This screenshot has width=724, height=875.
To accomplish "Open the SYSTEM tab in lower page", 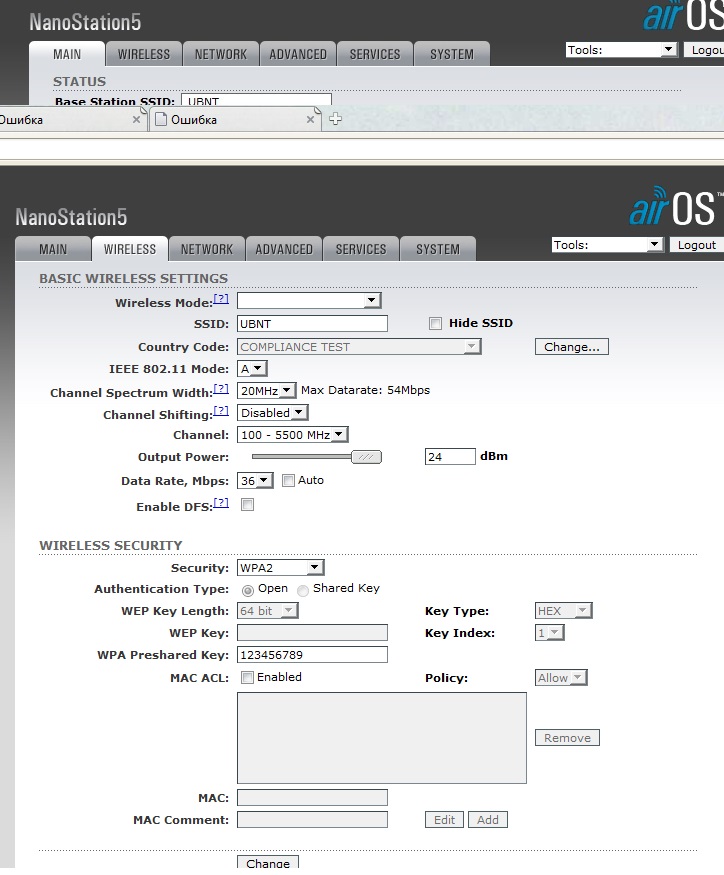I will click(x=437, y=249).
